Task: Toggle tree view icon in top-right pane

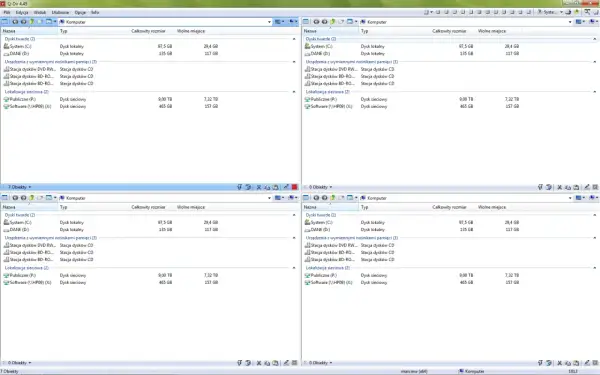Action: point(306,22)
